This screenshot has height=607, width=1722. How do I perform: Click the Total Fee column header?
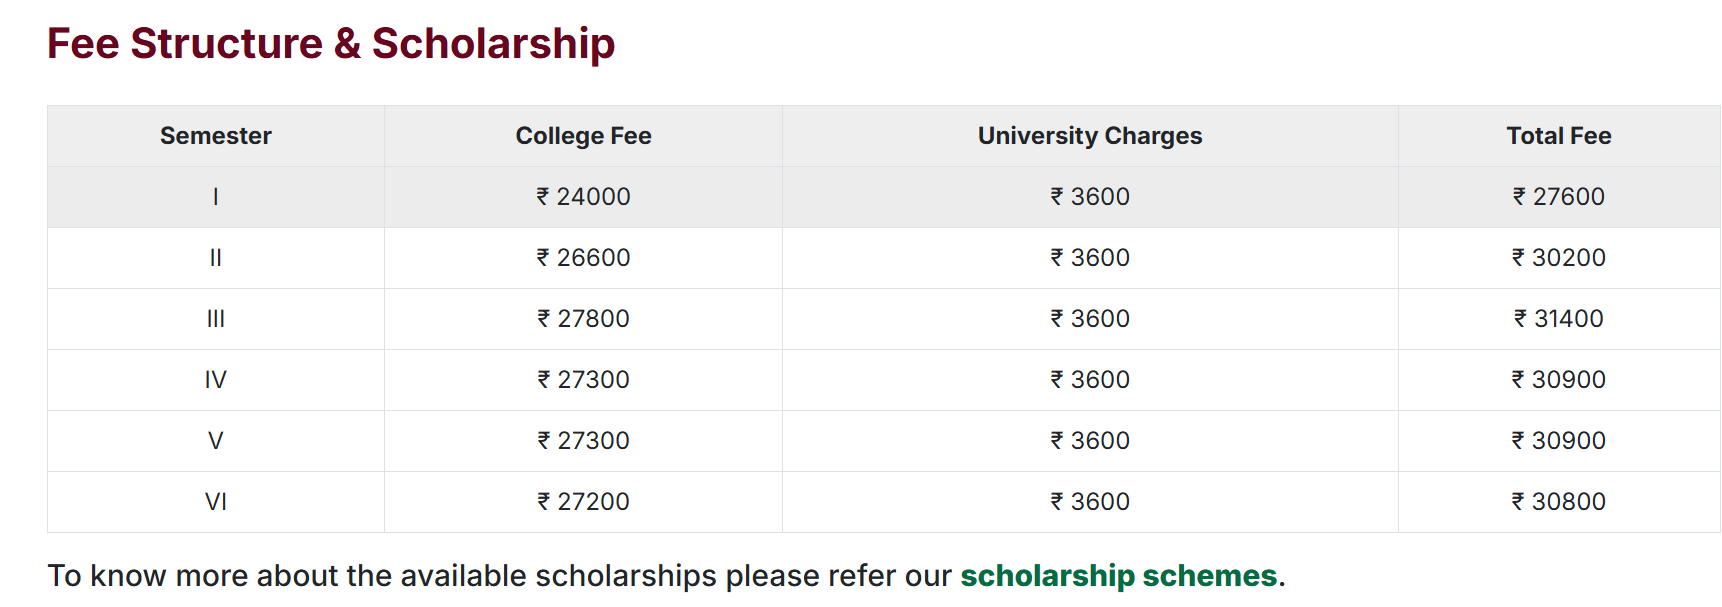click(1558, 136)
